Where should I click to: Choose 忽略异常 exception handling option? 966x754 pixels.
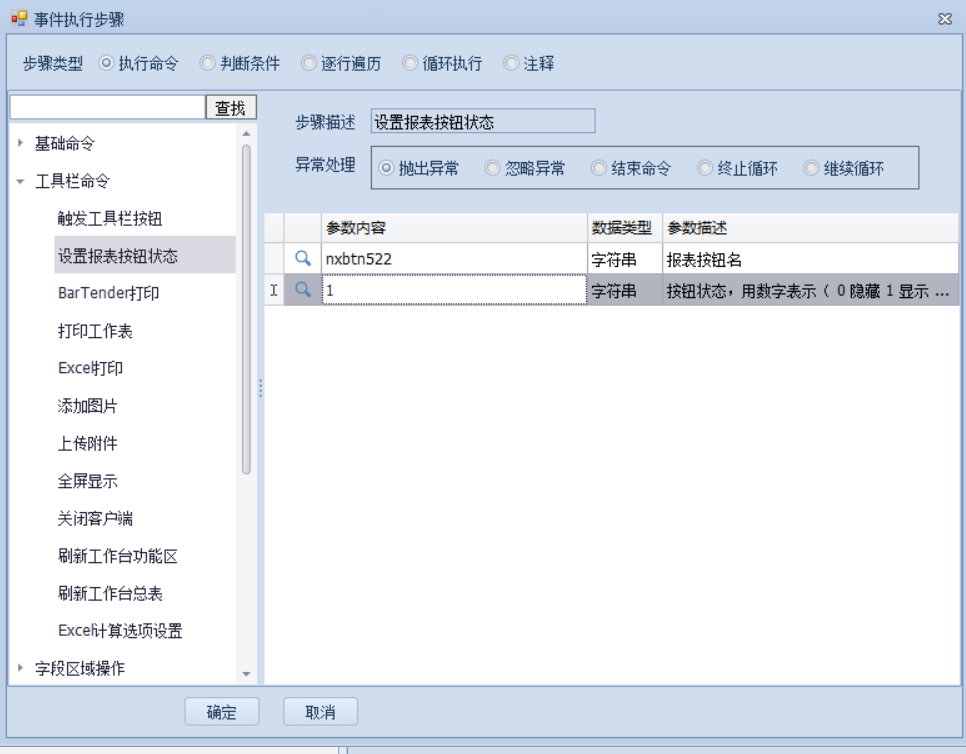pyautogui.click(x=492, y=169)
